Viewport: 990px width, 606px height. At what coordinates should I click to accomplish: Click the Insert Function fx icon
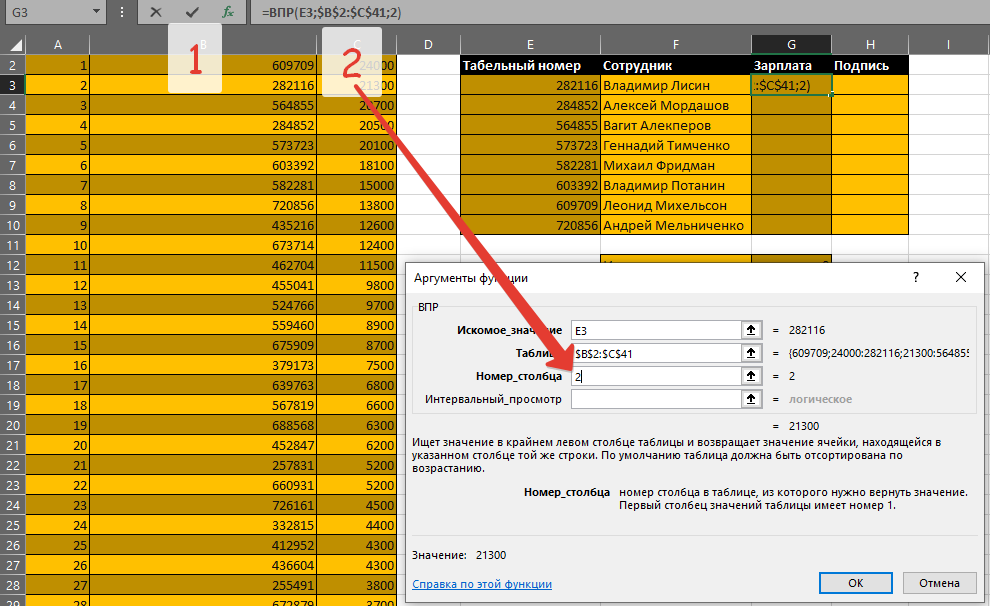[228, 13]
